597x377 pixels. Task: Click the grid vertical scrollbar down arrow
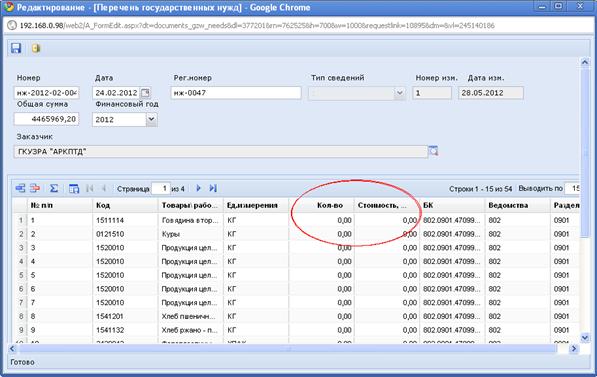click(585, 337)
